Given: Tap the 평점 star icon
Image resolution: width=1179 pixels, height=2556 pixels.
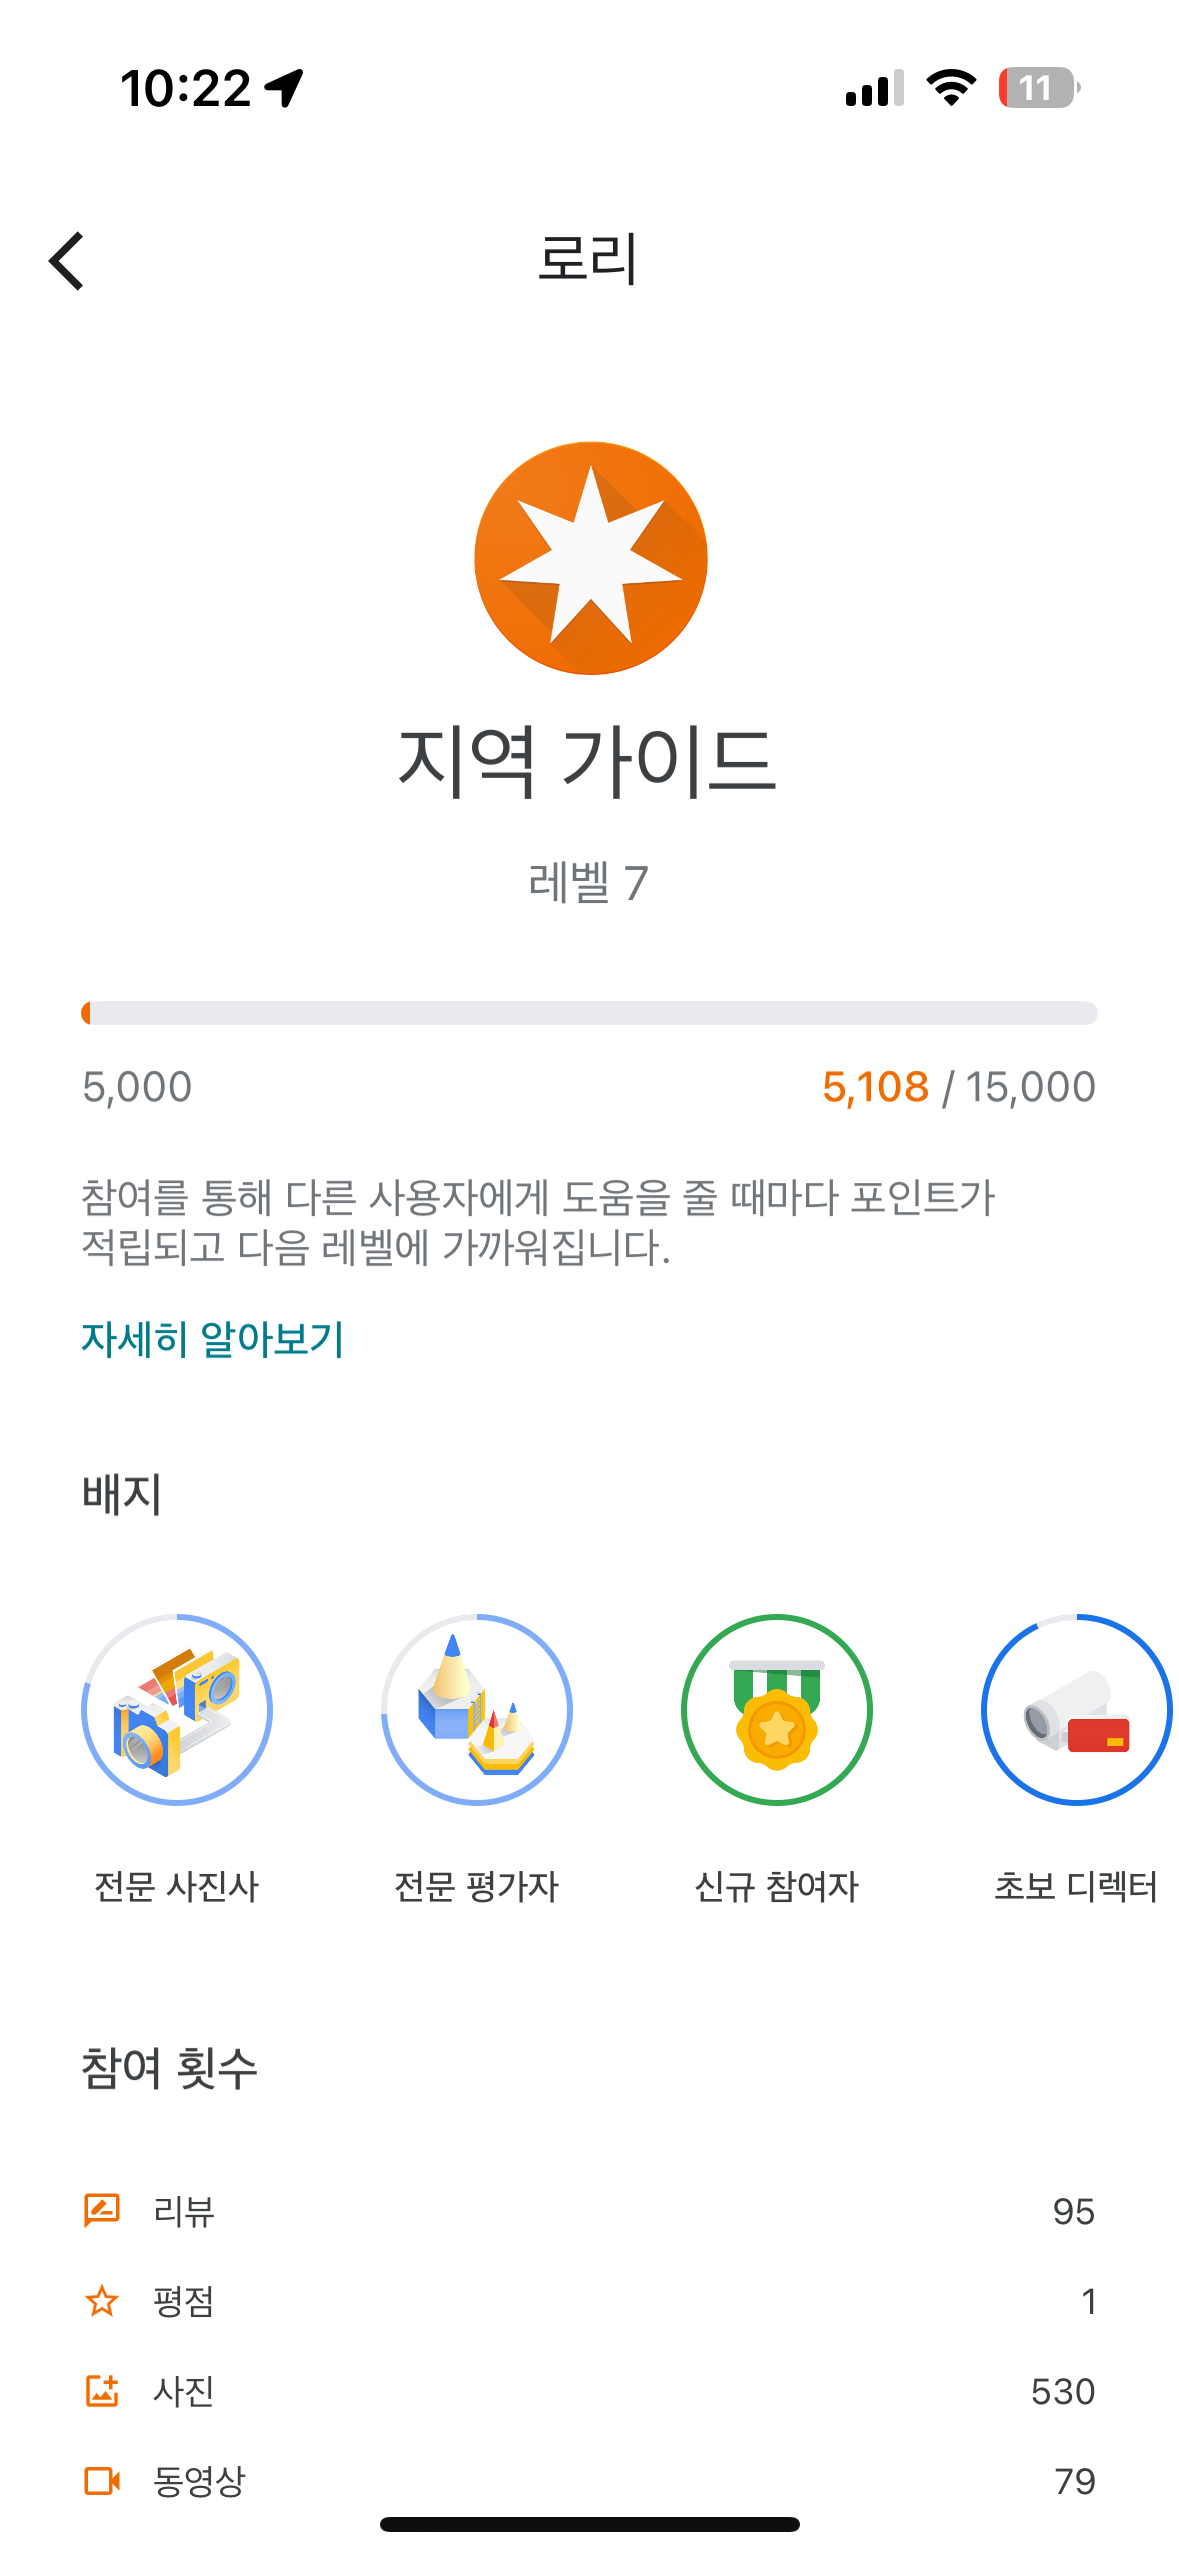Looking at the screenshot, I should tap(102, 2301).
